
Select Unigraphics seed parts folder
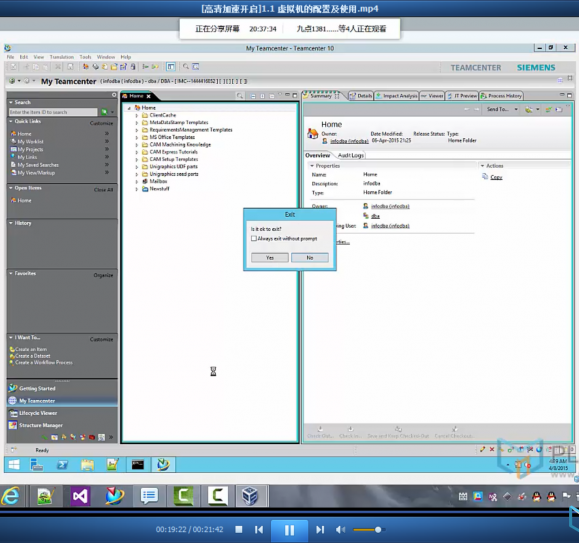coord(174,174)
